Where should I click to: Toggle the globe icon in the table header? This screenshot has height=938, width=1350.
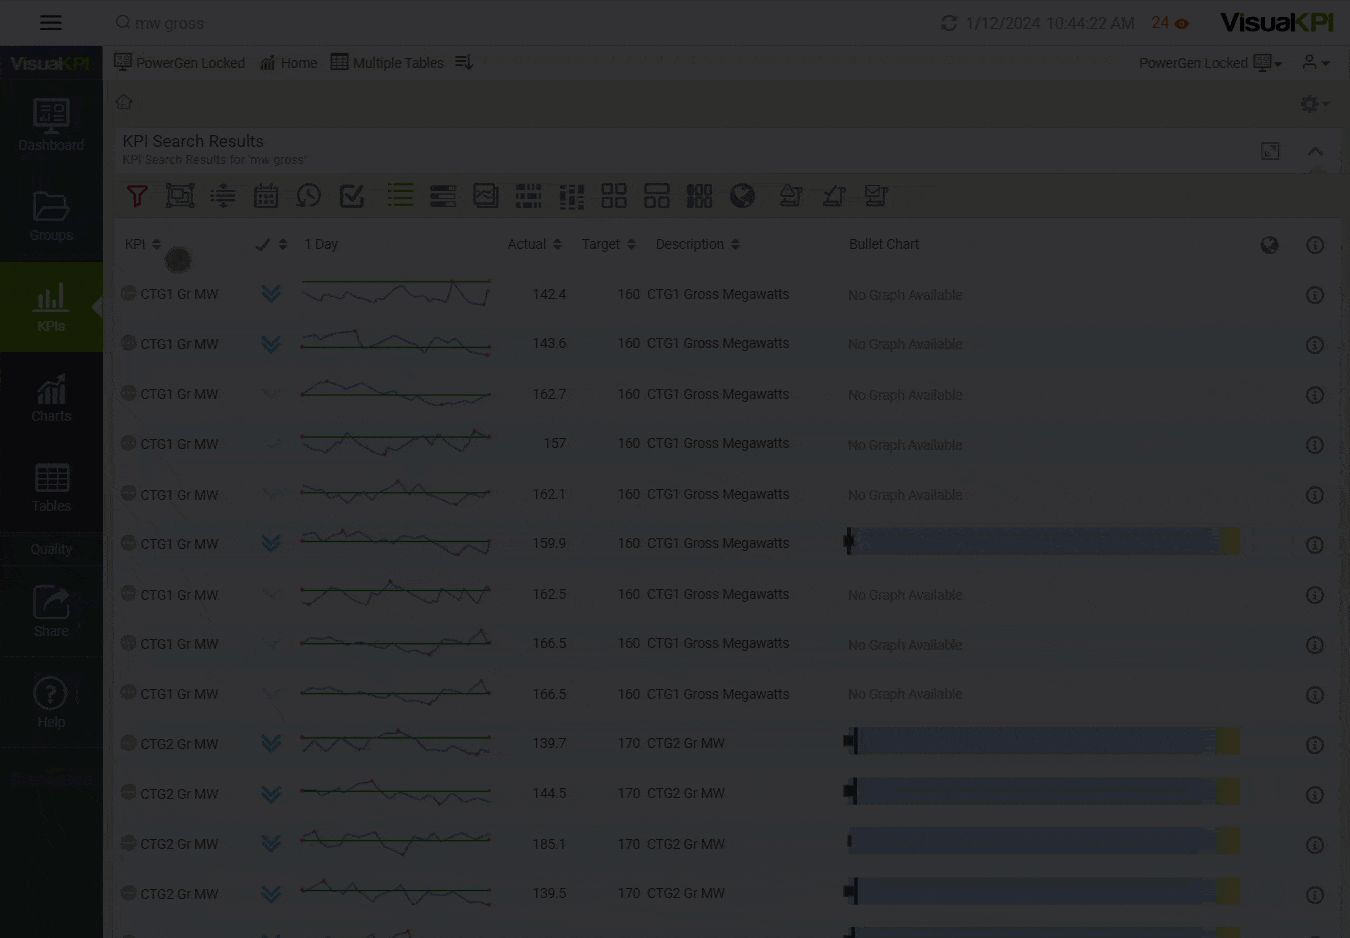pyautogui.click(x=1269, y=245)
